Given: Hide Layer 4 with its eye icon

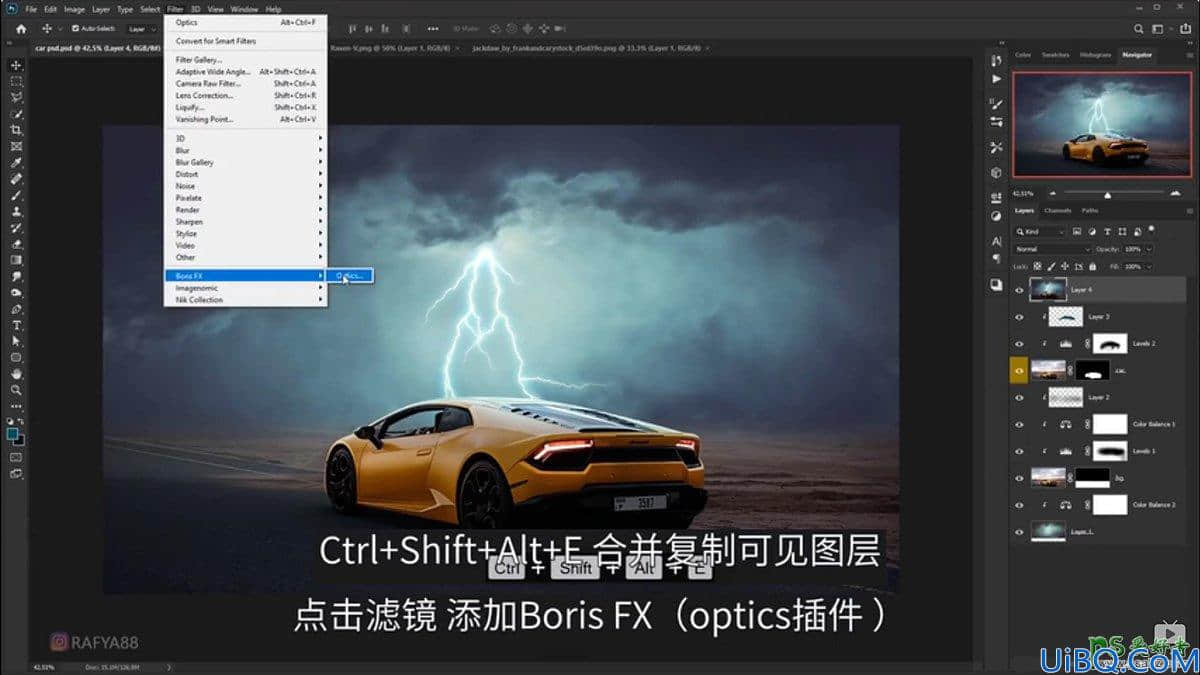Looking at the screenshot, I should tap(1019, 290).
